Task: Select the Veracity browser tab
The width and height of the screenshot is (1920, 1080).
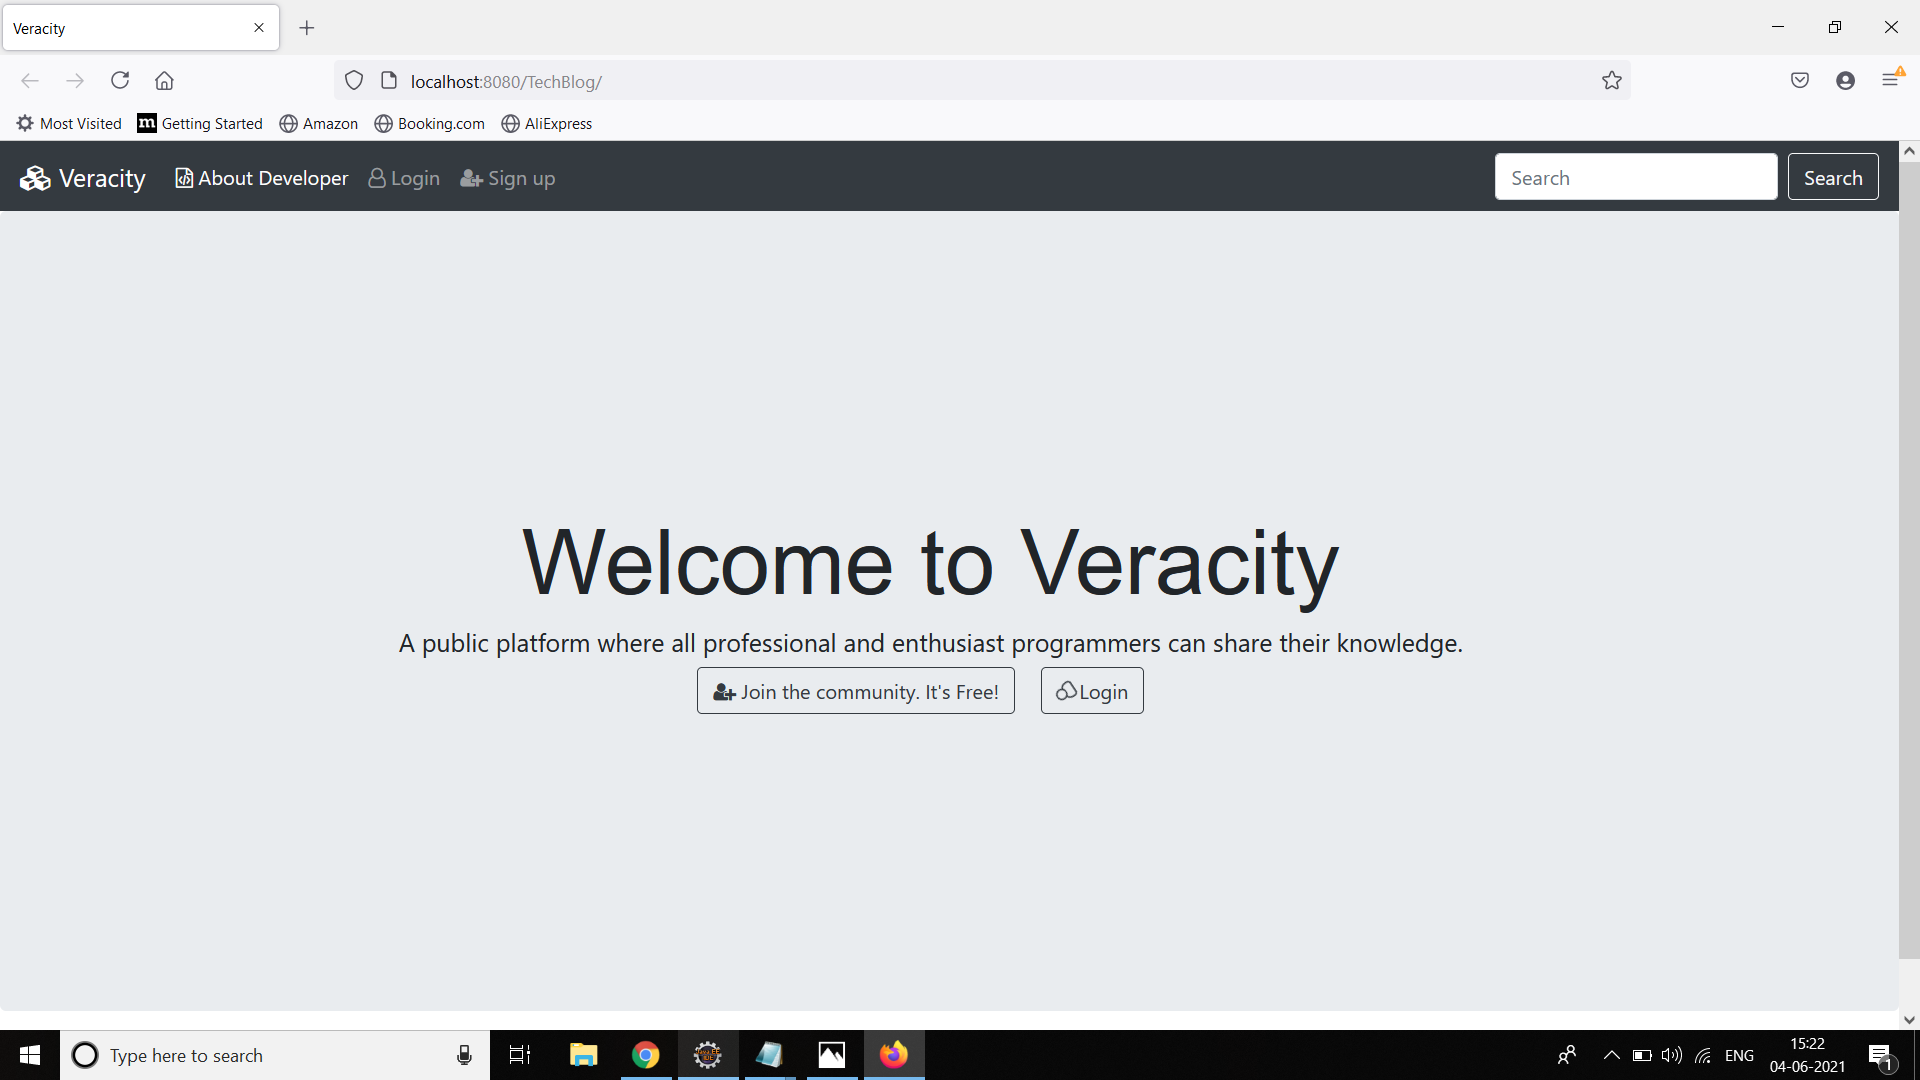Action: click(140, 28)
